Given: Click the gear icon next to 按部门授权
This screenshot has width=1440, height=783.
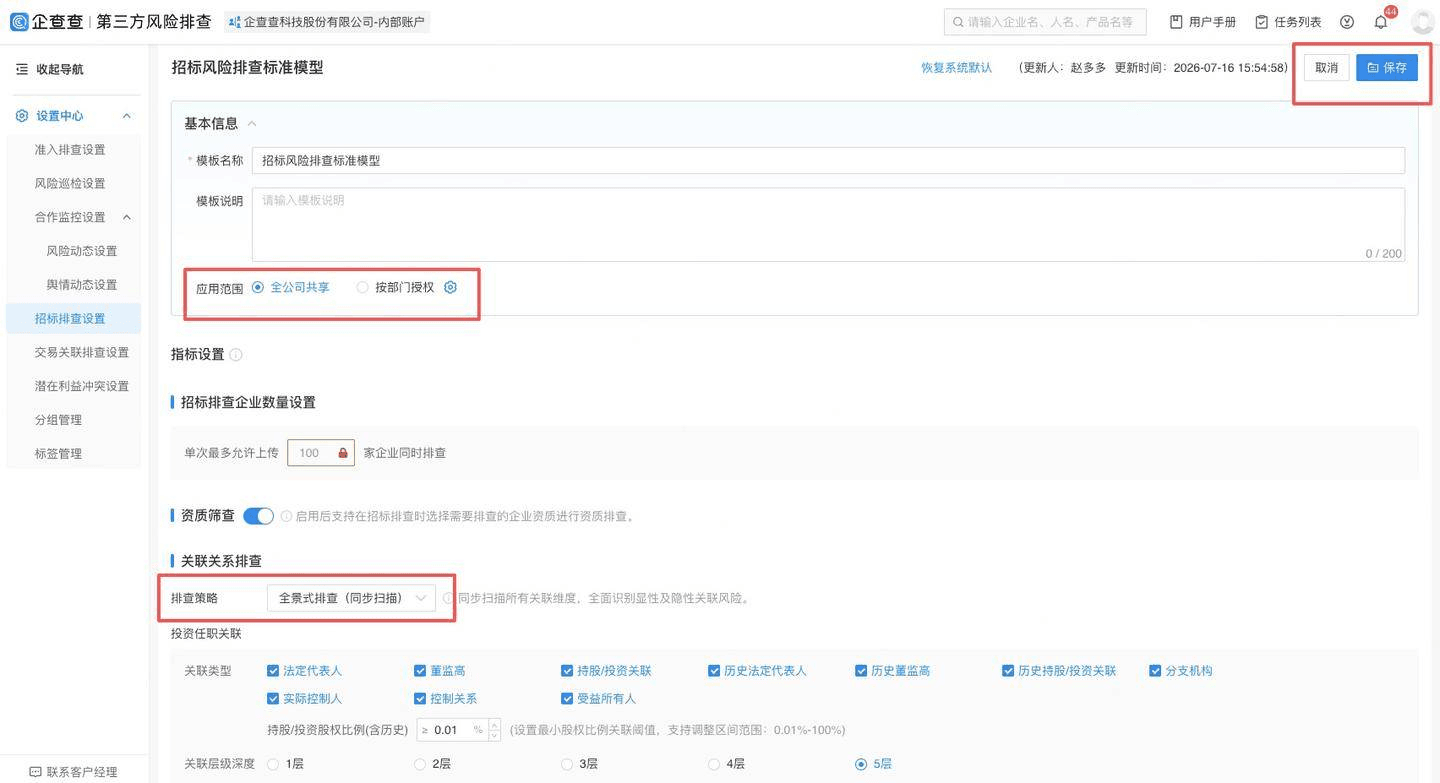Looking at the screenshot, I should click(x=450, y=287).
